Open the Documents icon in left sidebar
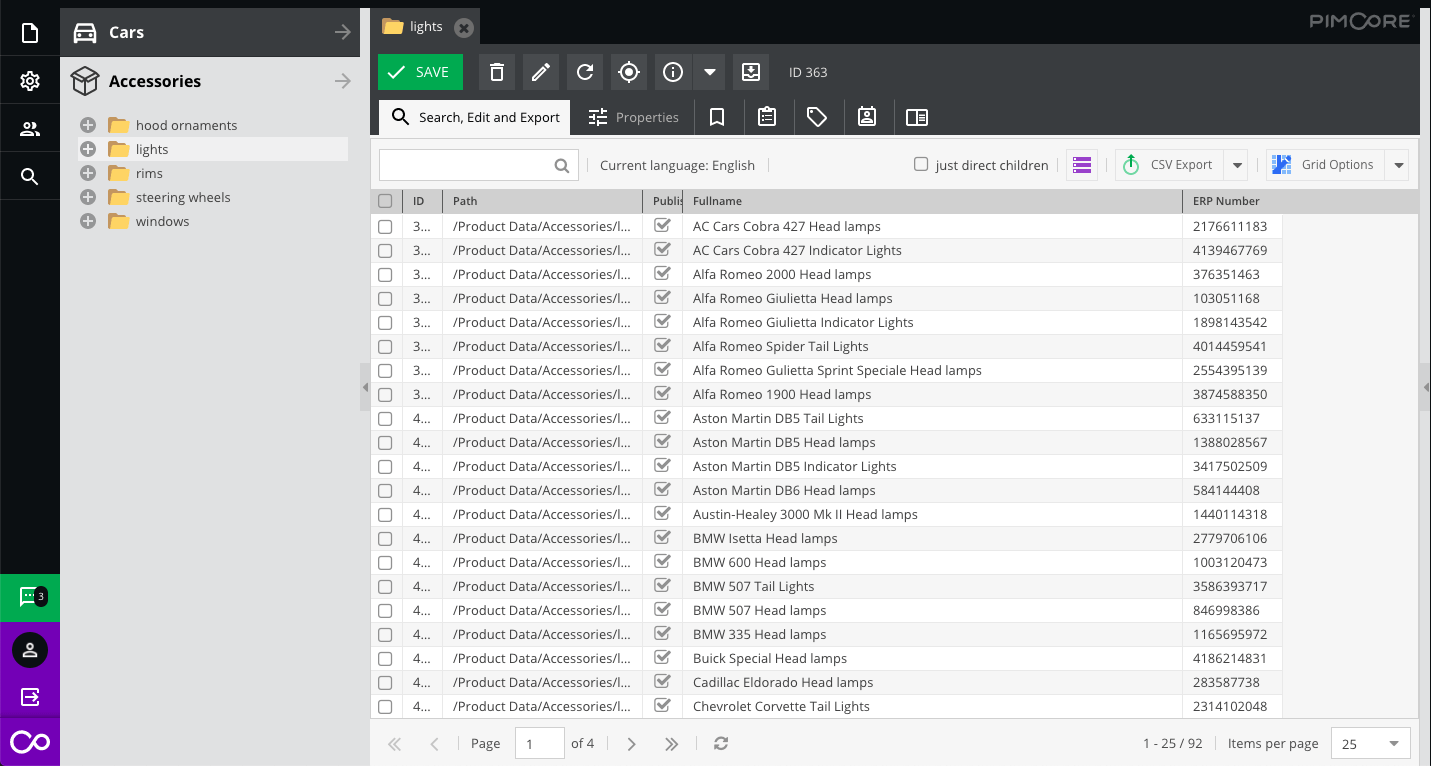Image resolution: width=1431 pixels, height=766 pixels. coord(30,33)
